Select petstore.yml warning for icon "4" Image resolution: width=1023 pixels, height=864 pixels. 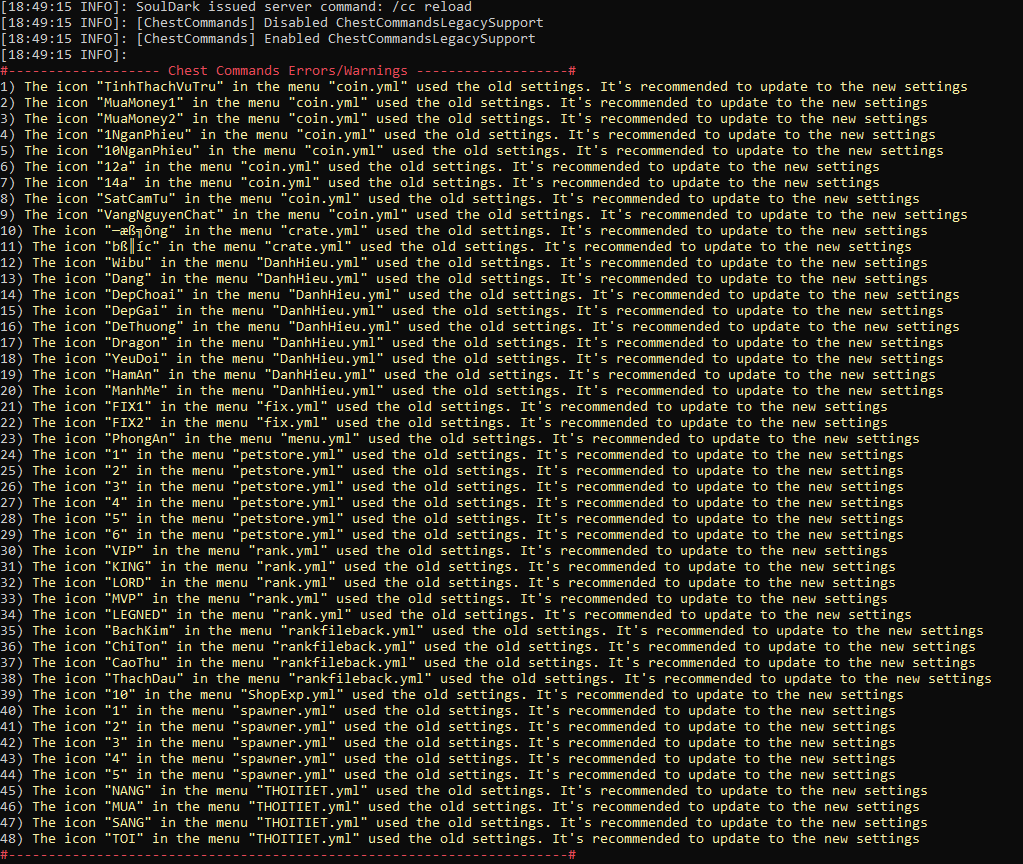(452, 502)
